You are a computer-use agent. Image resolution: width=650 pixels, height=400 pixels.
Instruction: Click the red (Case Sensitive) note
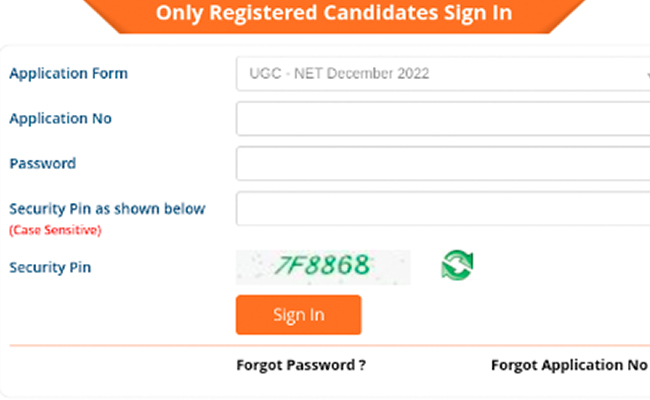55,230
